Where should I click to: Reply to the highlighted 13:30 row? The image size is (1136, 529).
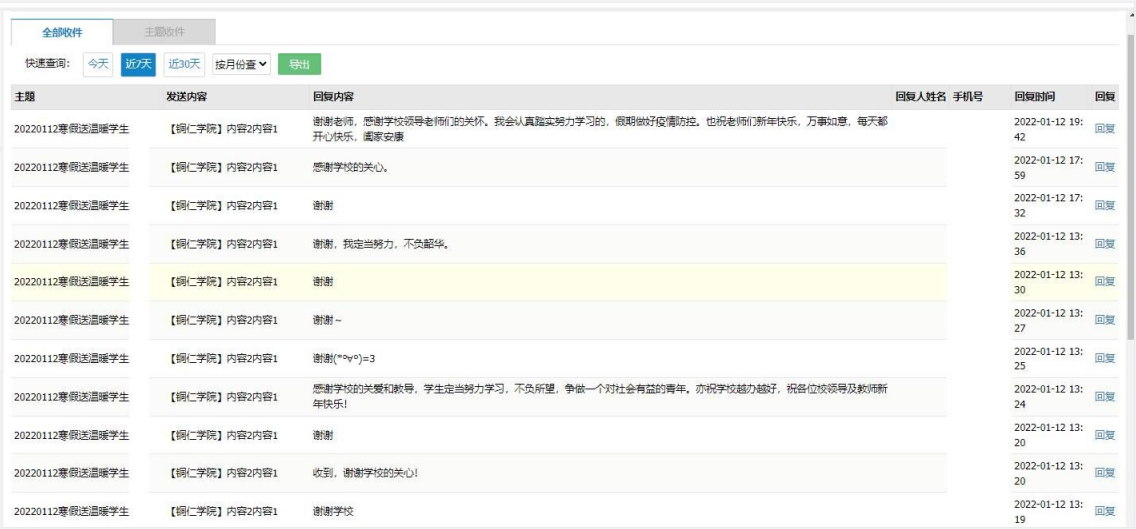pyautogui.click(x=1105, y=282)
